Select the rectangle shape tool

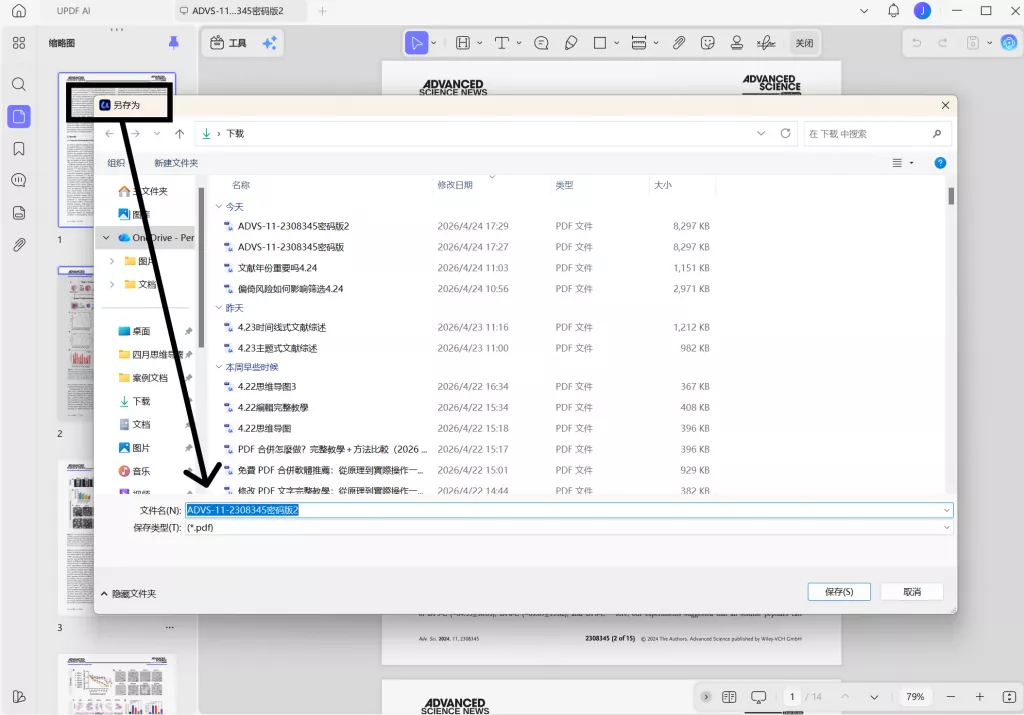tap(600, 43)
